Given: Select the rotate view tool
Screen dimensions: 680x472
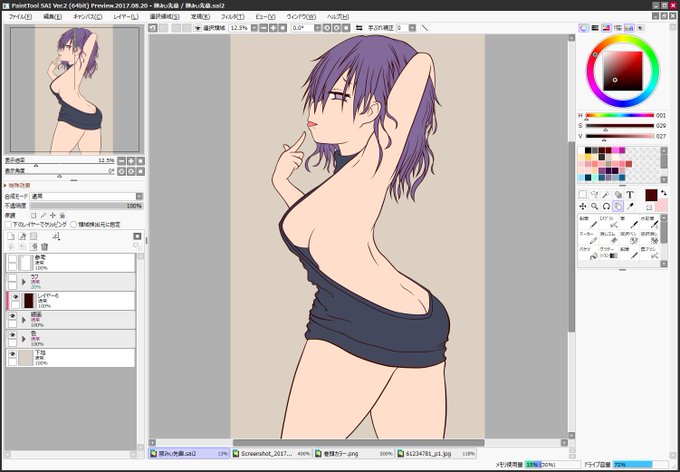Looking at the screenshot, I should [x=606, y=206].
